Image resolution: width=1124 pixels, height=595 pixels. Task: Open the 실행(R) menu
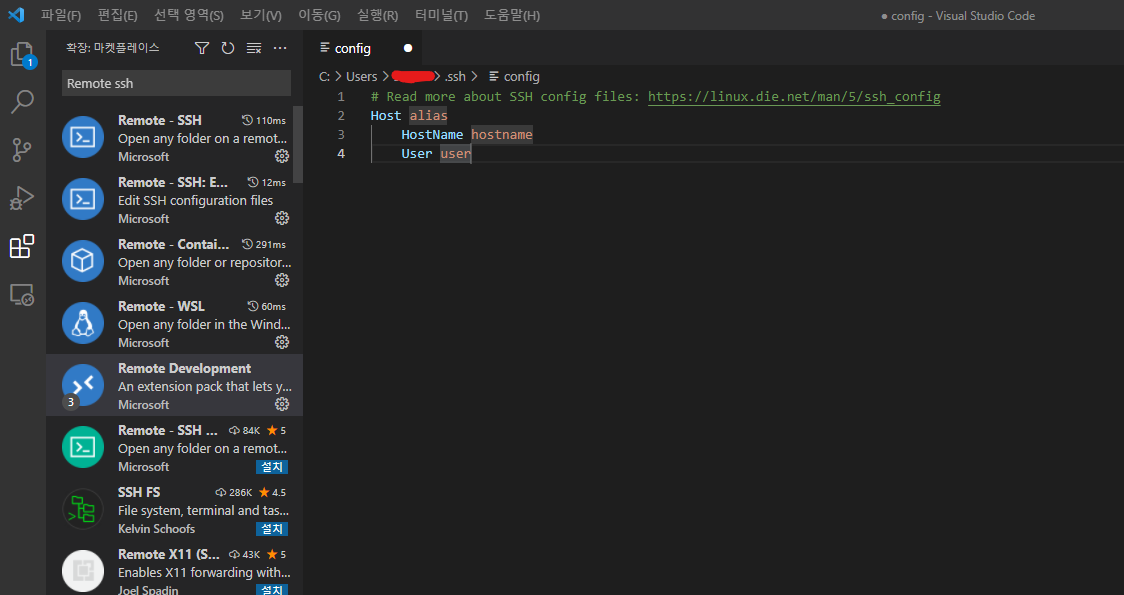pyautogui.click(x=377, y=15)
